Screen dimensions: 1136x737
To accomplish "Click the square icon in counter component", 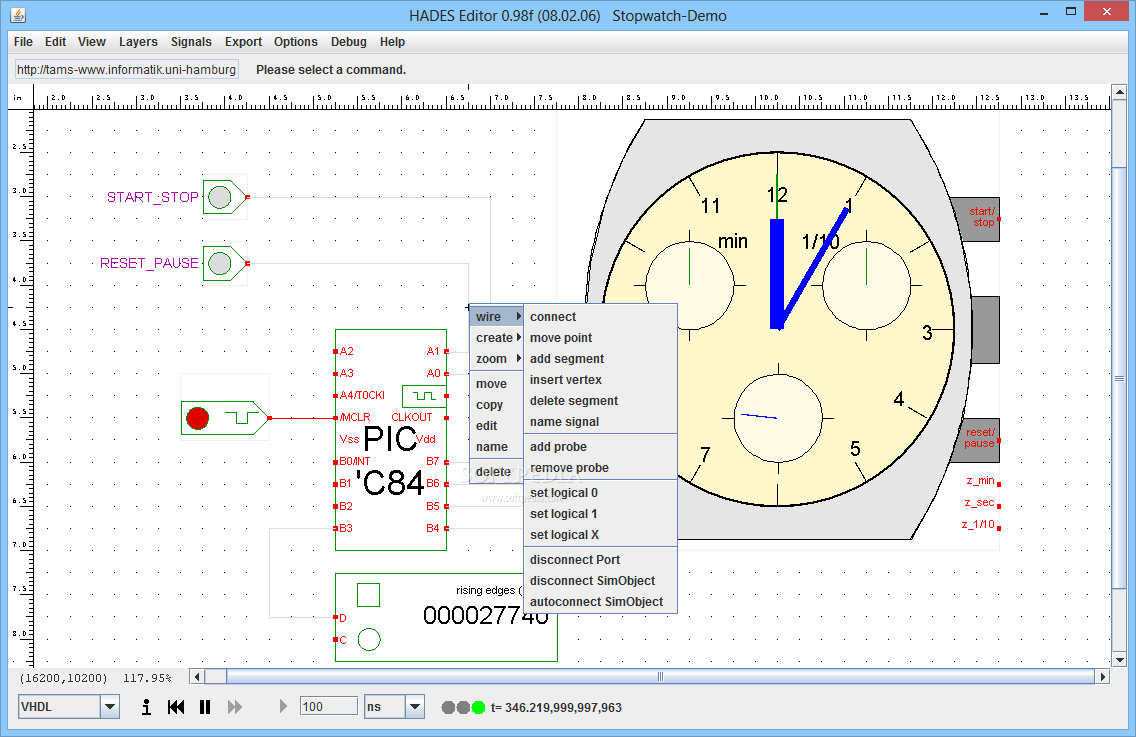I will point(369,595).
